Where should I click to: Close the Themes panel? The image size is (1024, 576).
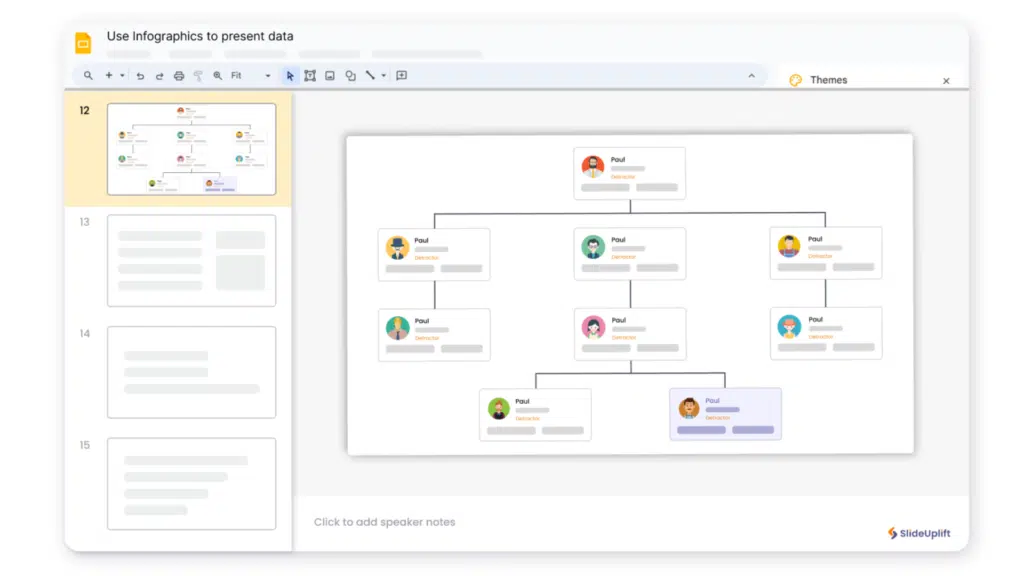[946, 81]
